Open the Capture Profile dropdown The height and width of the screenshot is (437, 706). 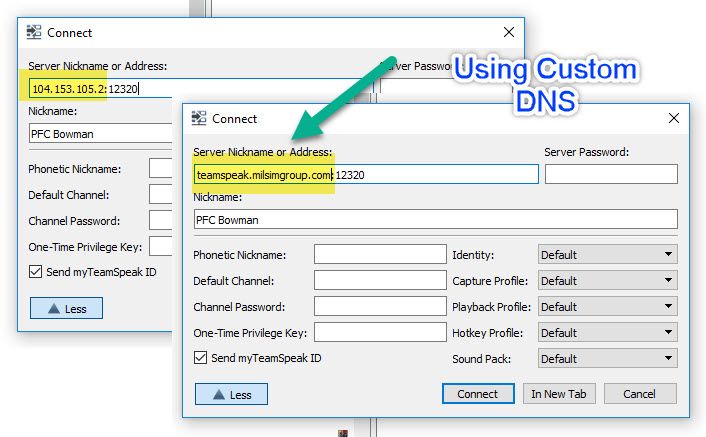point(607,281)
